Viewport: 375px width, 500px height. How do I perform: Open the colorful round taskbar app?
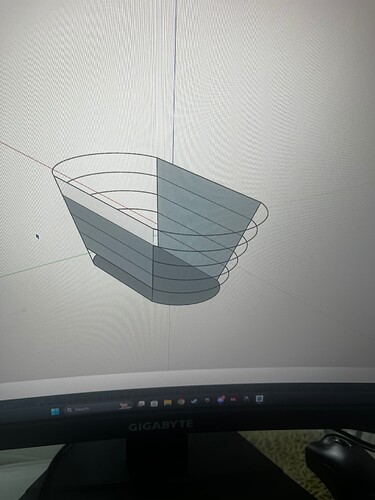[x=220, y=399]
